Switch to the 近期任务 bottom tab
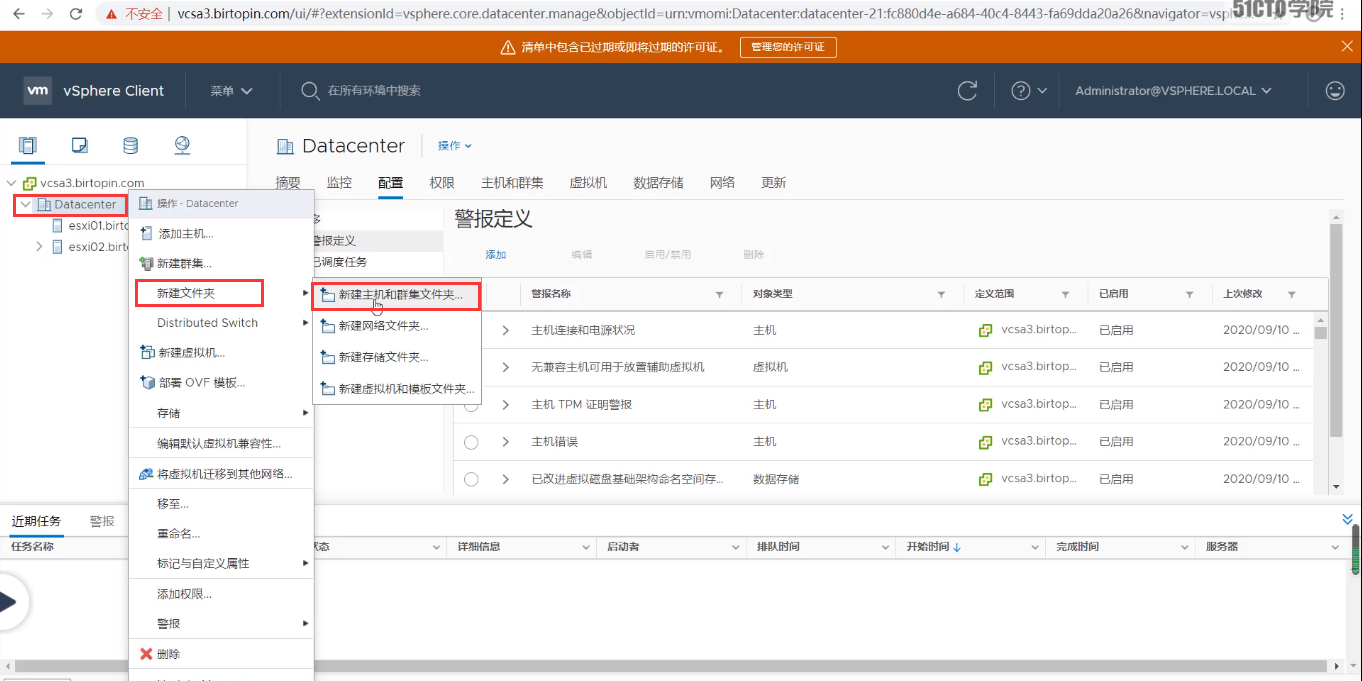 point(36,521)
